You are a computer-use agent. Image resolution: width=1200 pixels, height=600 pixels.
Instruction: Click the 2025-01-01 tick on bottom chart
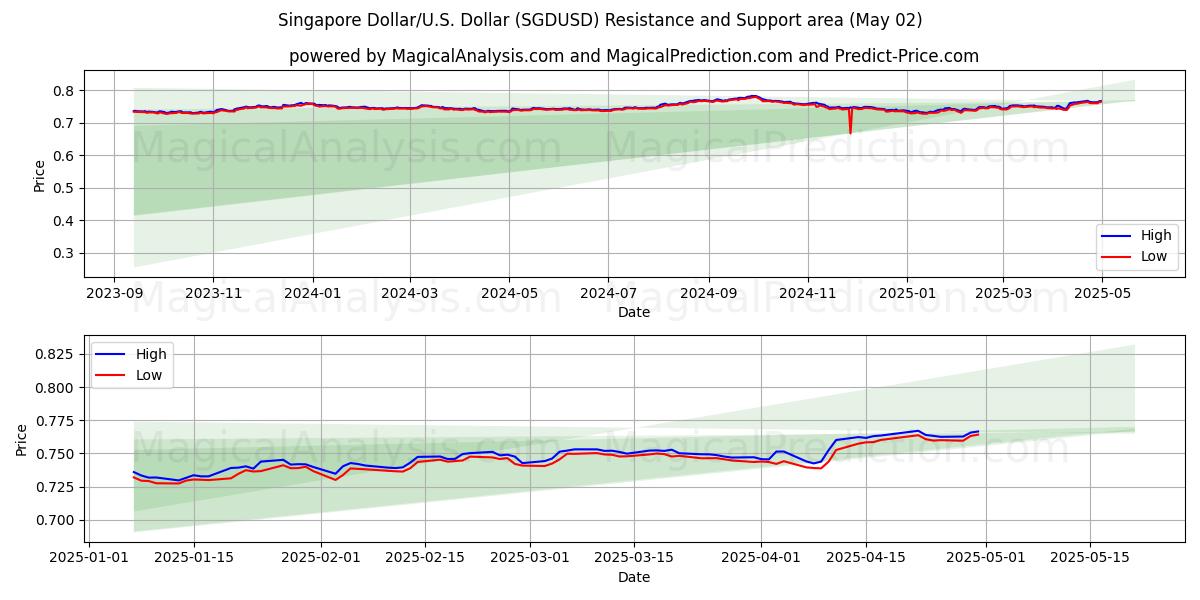pyautogui.click(x=90, y=559)
